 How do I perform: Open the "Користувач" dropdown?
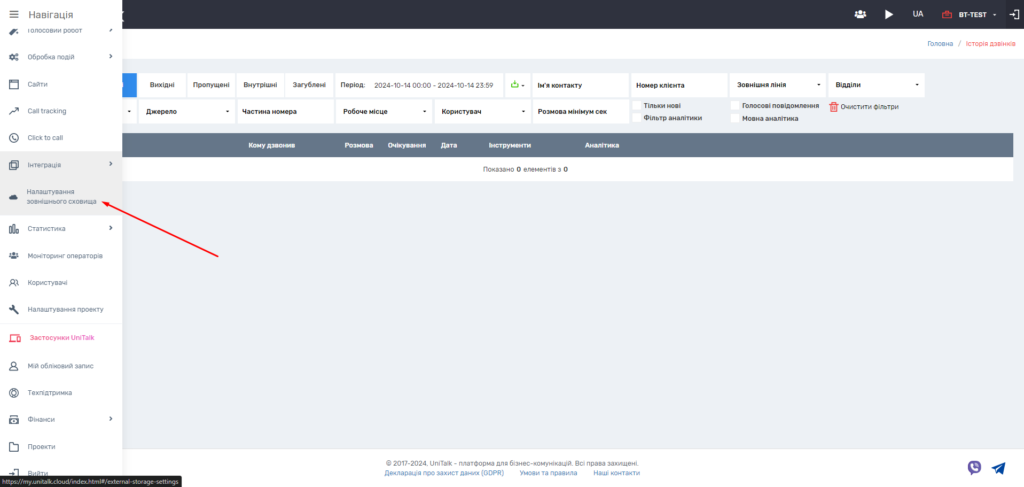pos(480,111)
